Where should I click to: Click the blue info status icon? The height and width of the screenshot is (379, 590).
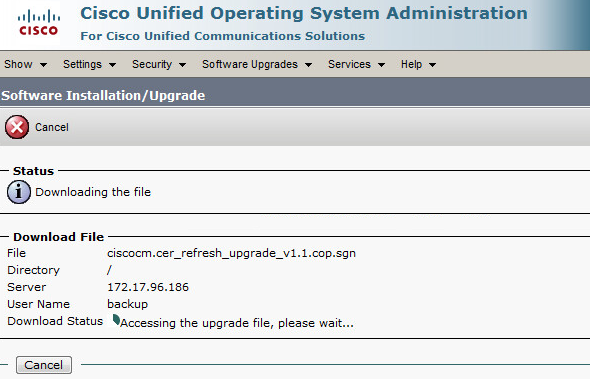pos(19,192)
